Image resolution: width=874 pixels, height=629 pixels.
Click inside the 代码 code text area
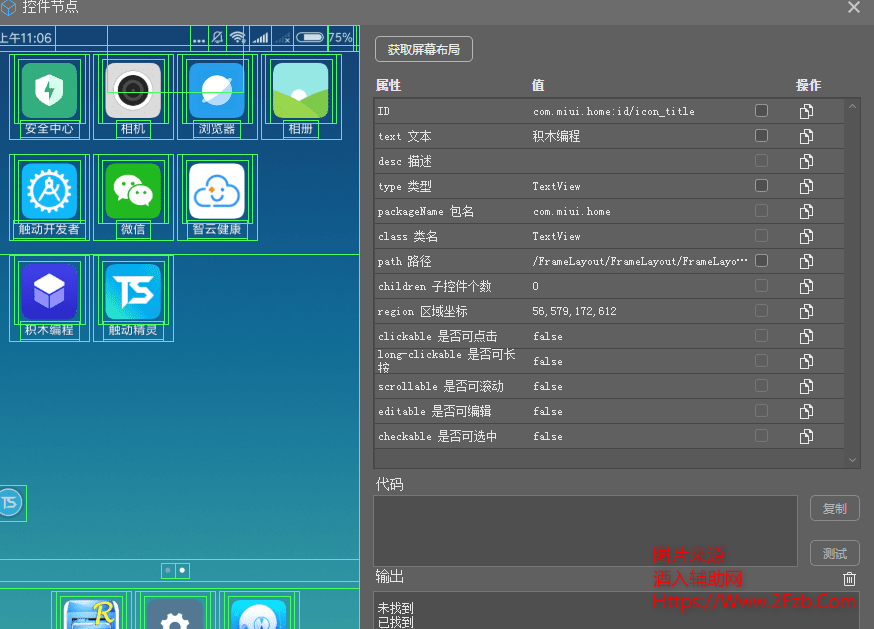pyautogui.click(x=585, y=530)
